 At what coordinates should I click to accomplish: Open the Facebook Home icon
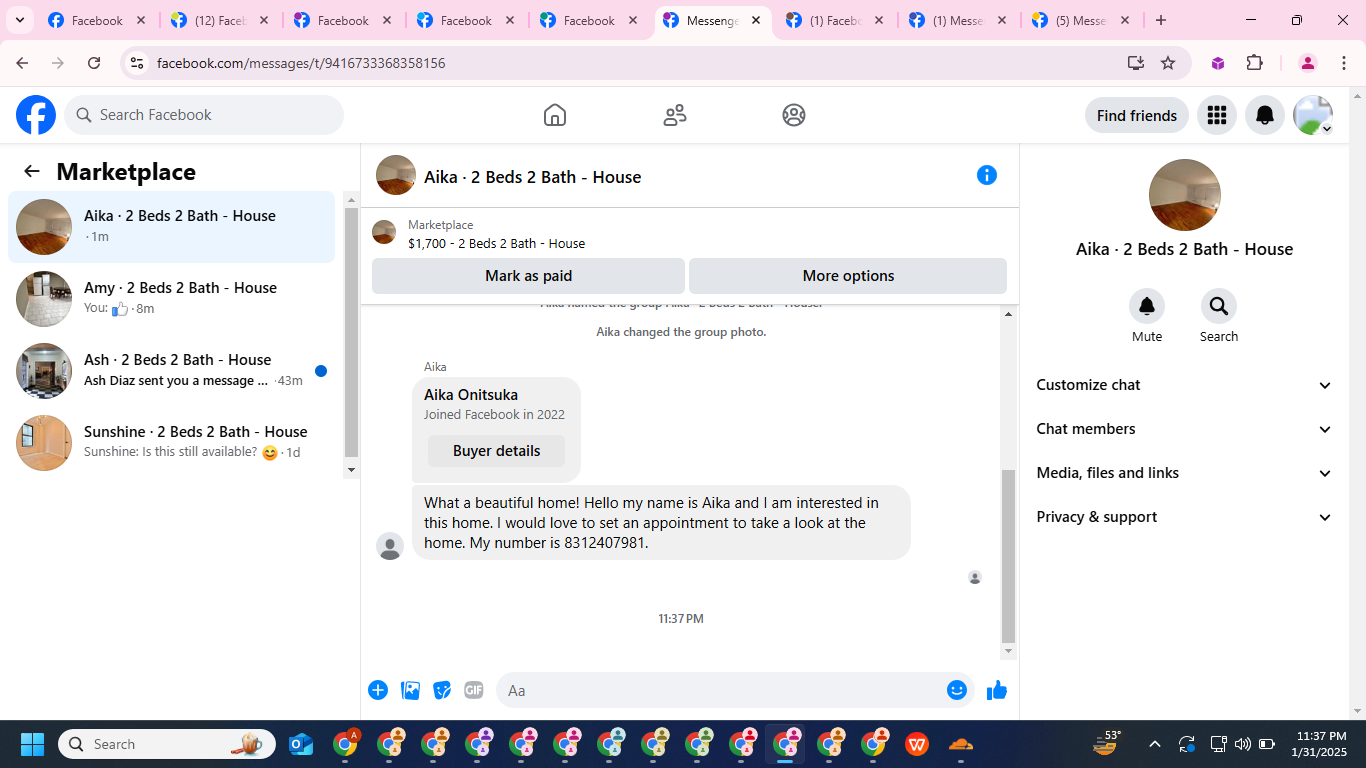click(555, 115)
